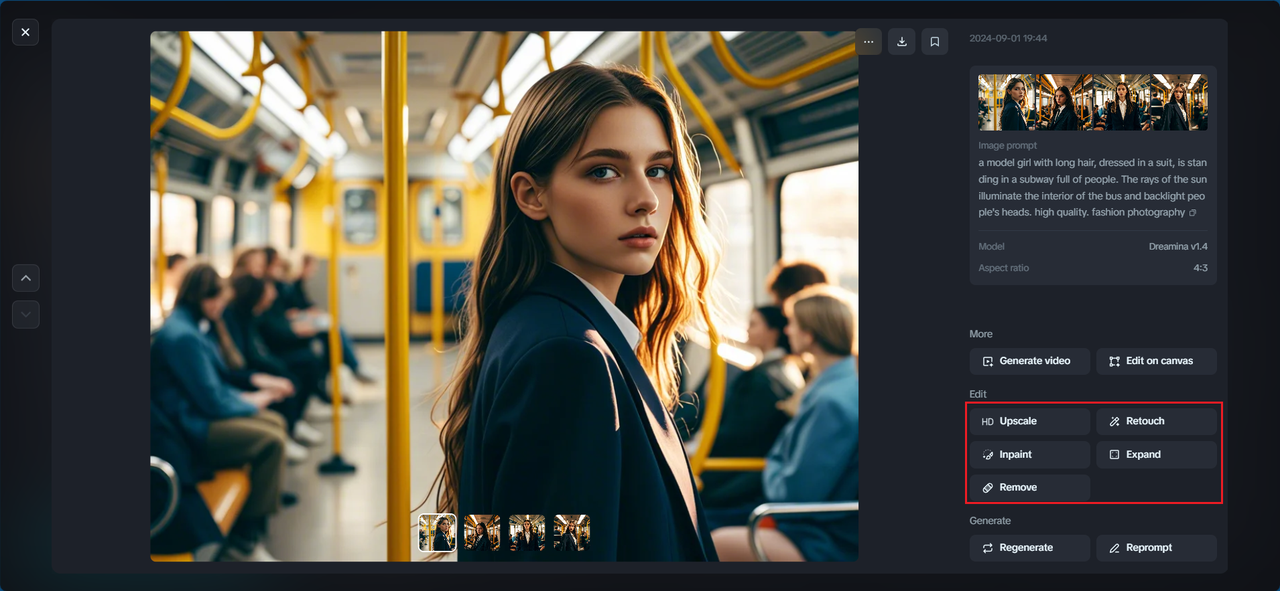Use the Remove eraser tool
Viewport: 1280px width, 591px height.
coord(1029,488)
